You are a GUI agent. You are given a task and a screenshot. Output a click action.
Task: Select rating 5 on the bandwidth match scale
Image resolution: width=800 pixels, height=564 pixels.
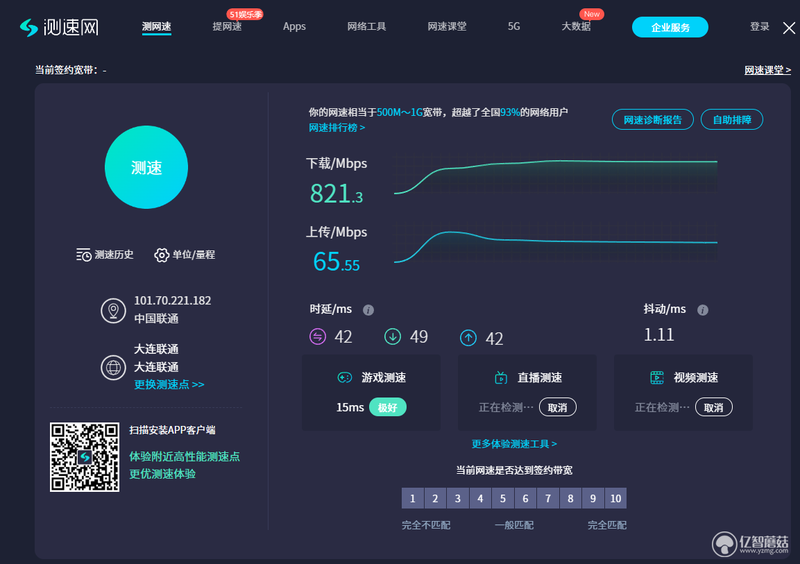[x=503, y=498]
